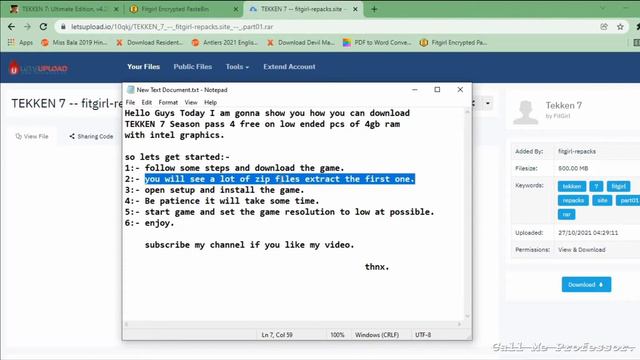
Task: Click the line "6:- enjoy."
Action: [149, 223]
